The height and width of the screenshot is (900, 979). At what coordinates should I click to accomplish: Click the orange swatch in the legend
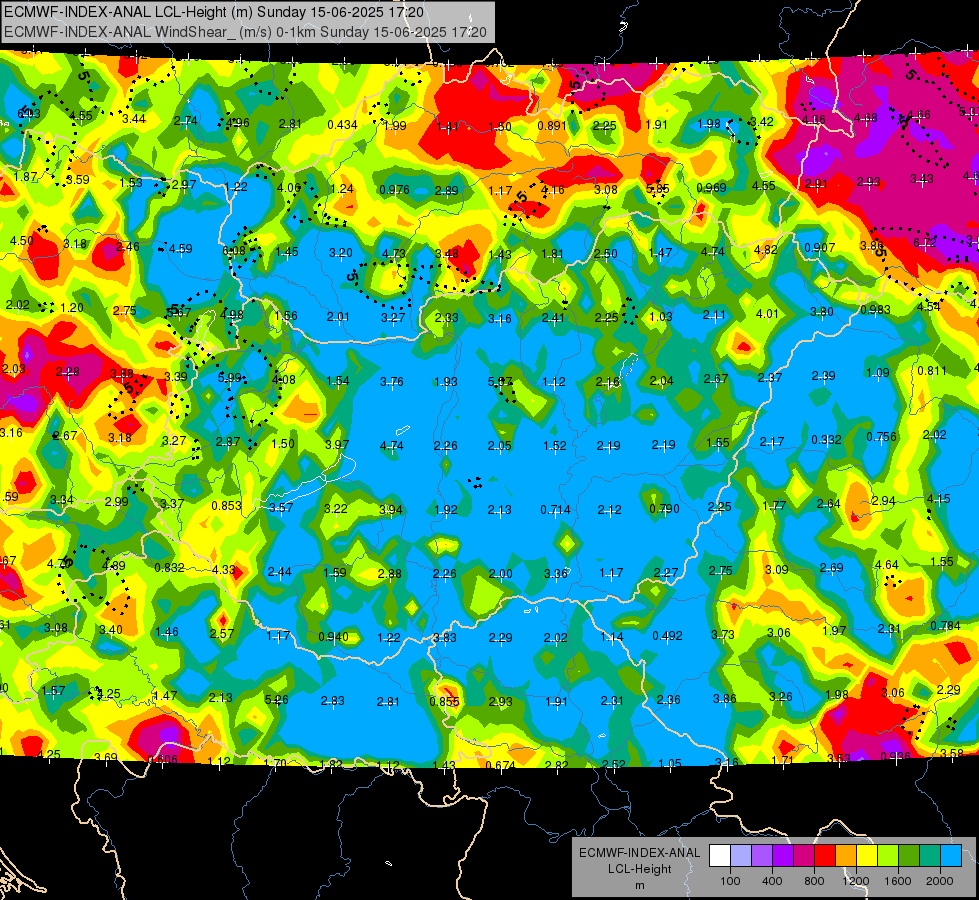pyautogui.click(x=846, y=855)
